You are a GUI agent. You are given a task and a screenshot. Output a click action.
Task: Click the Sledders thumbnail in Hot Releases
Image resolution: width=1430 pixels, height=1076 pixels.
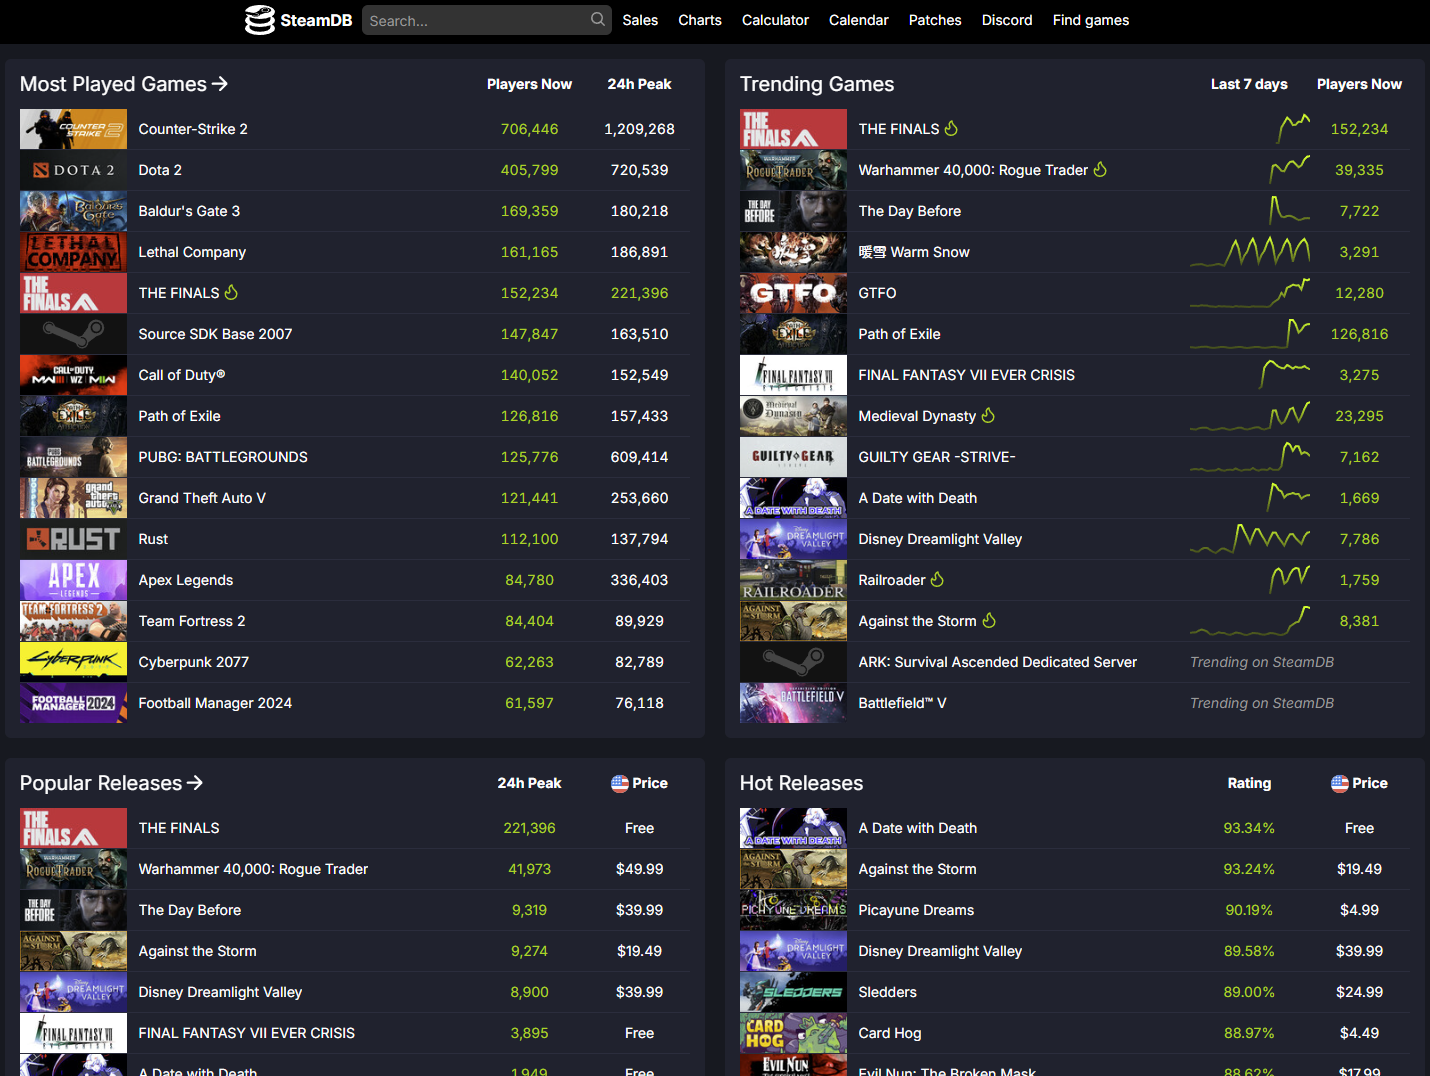click(794, 992)
